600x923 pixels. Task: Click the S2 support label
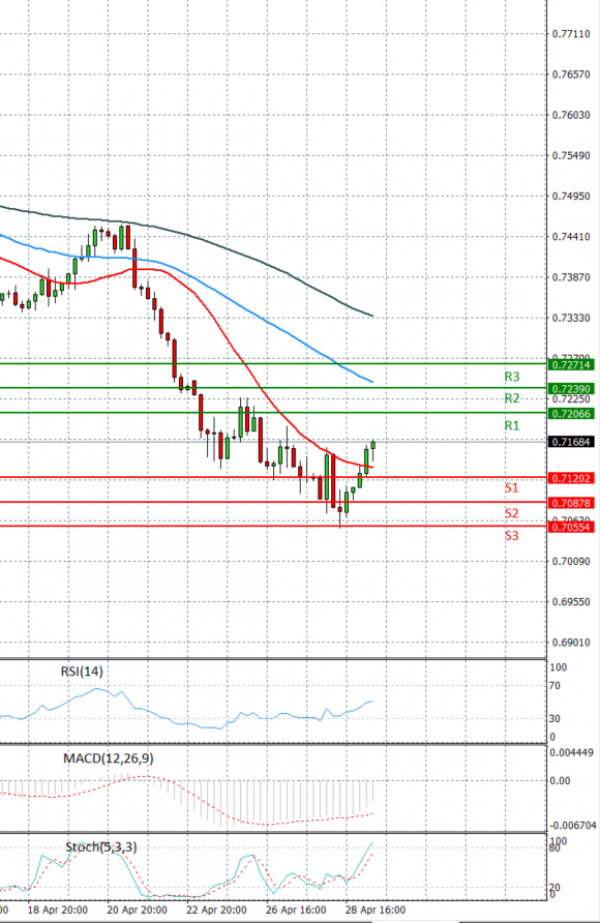[511, 513]
